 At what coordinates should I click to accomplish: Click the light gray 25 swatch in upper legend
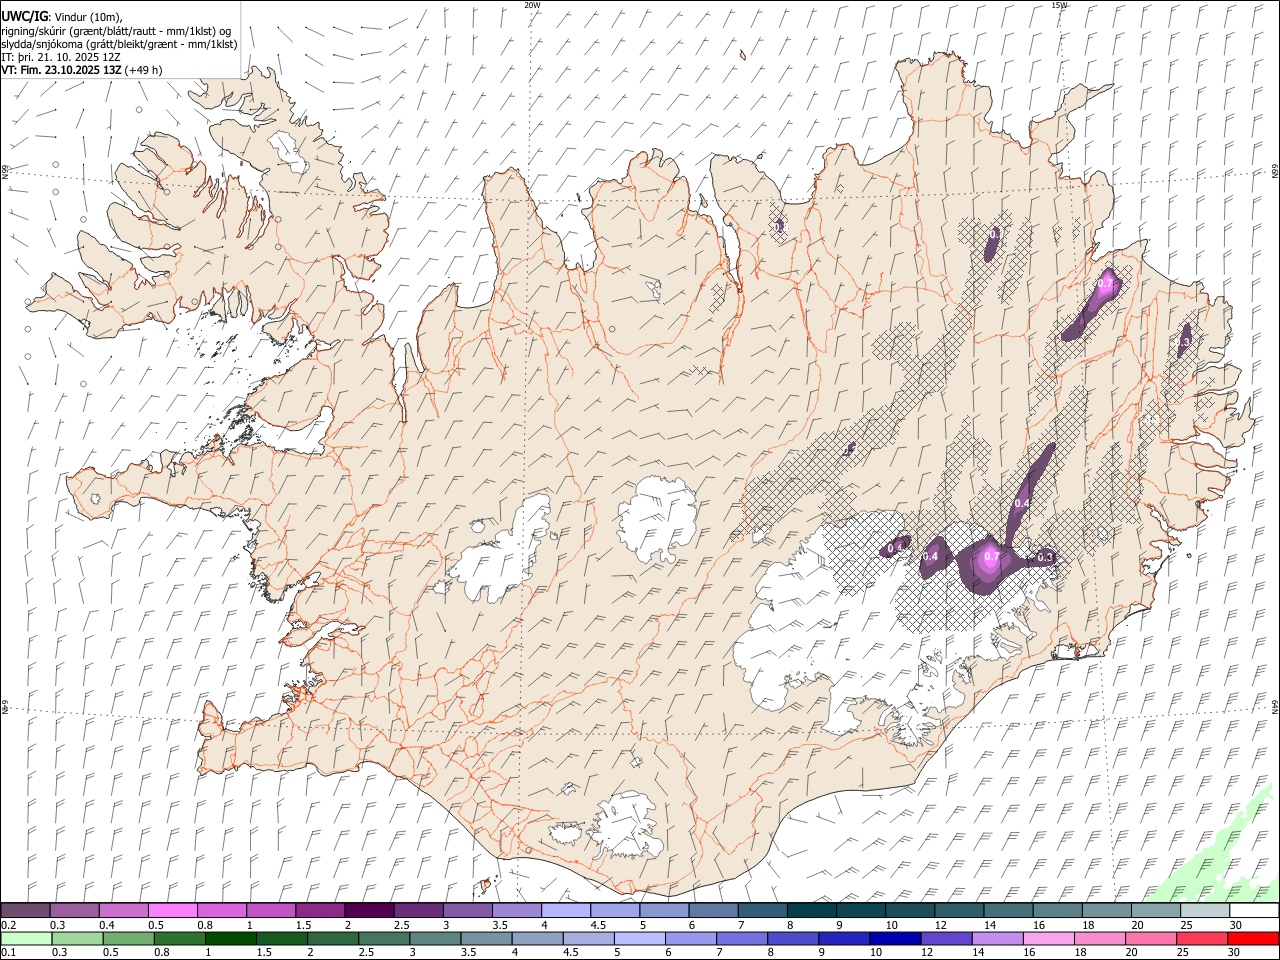click(1205, 911)
